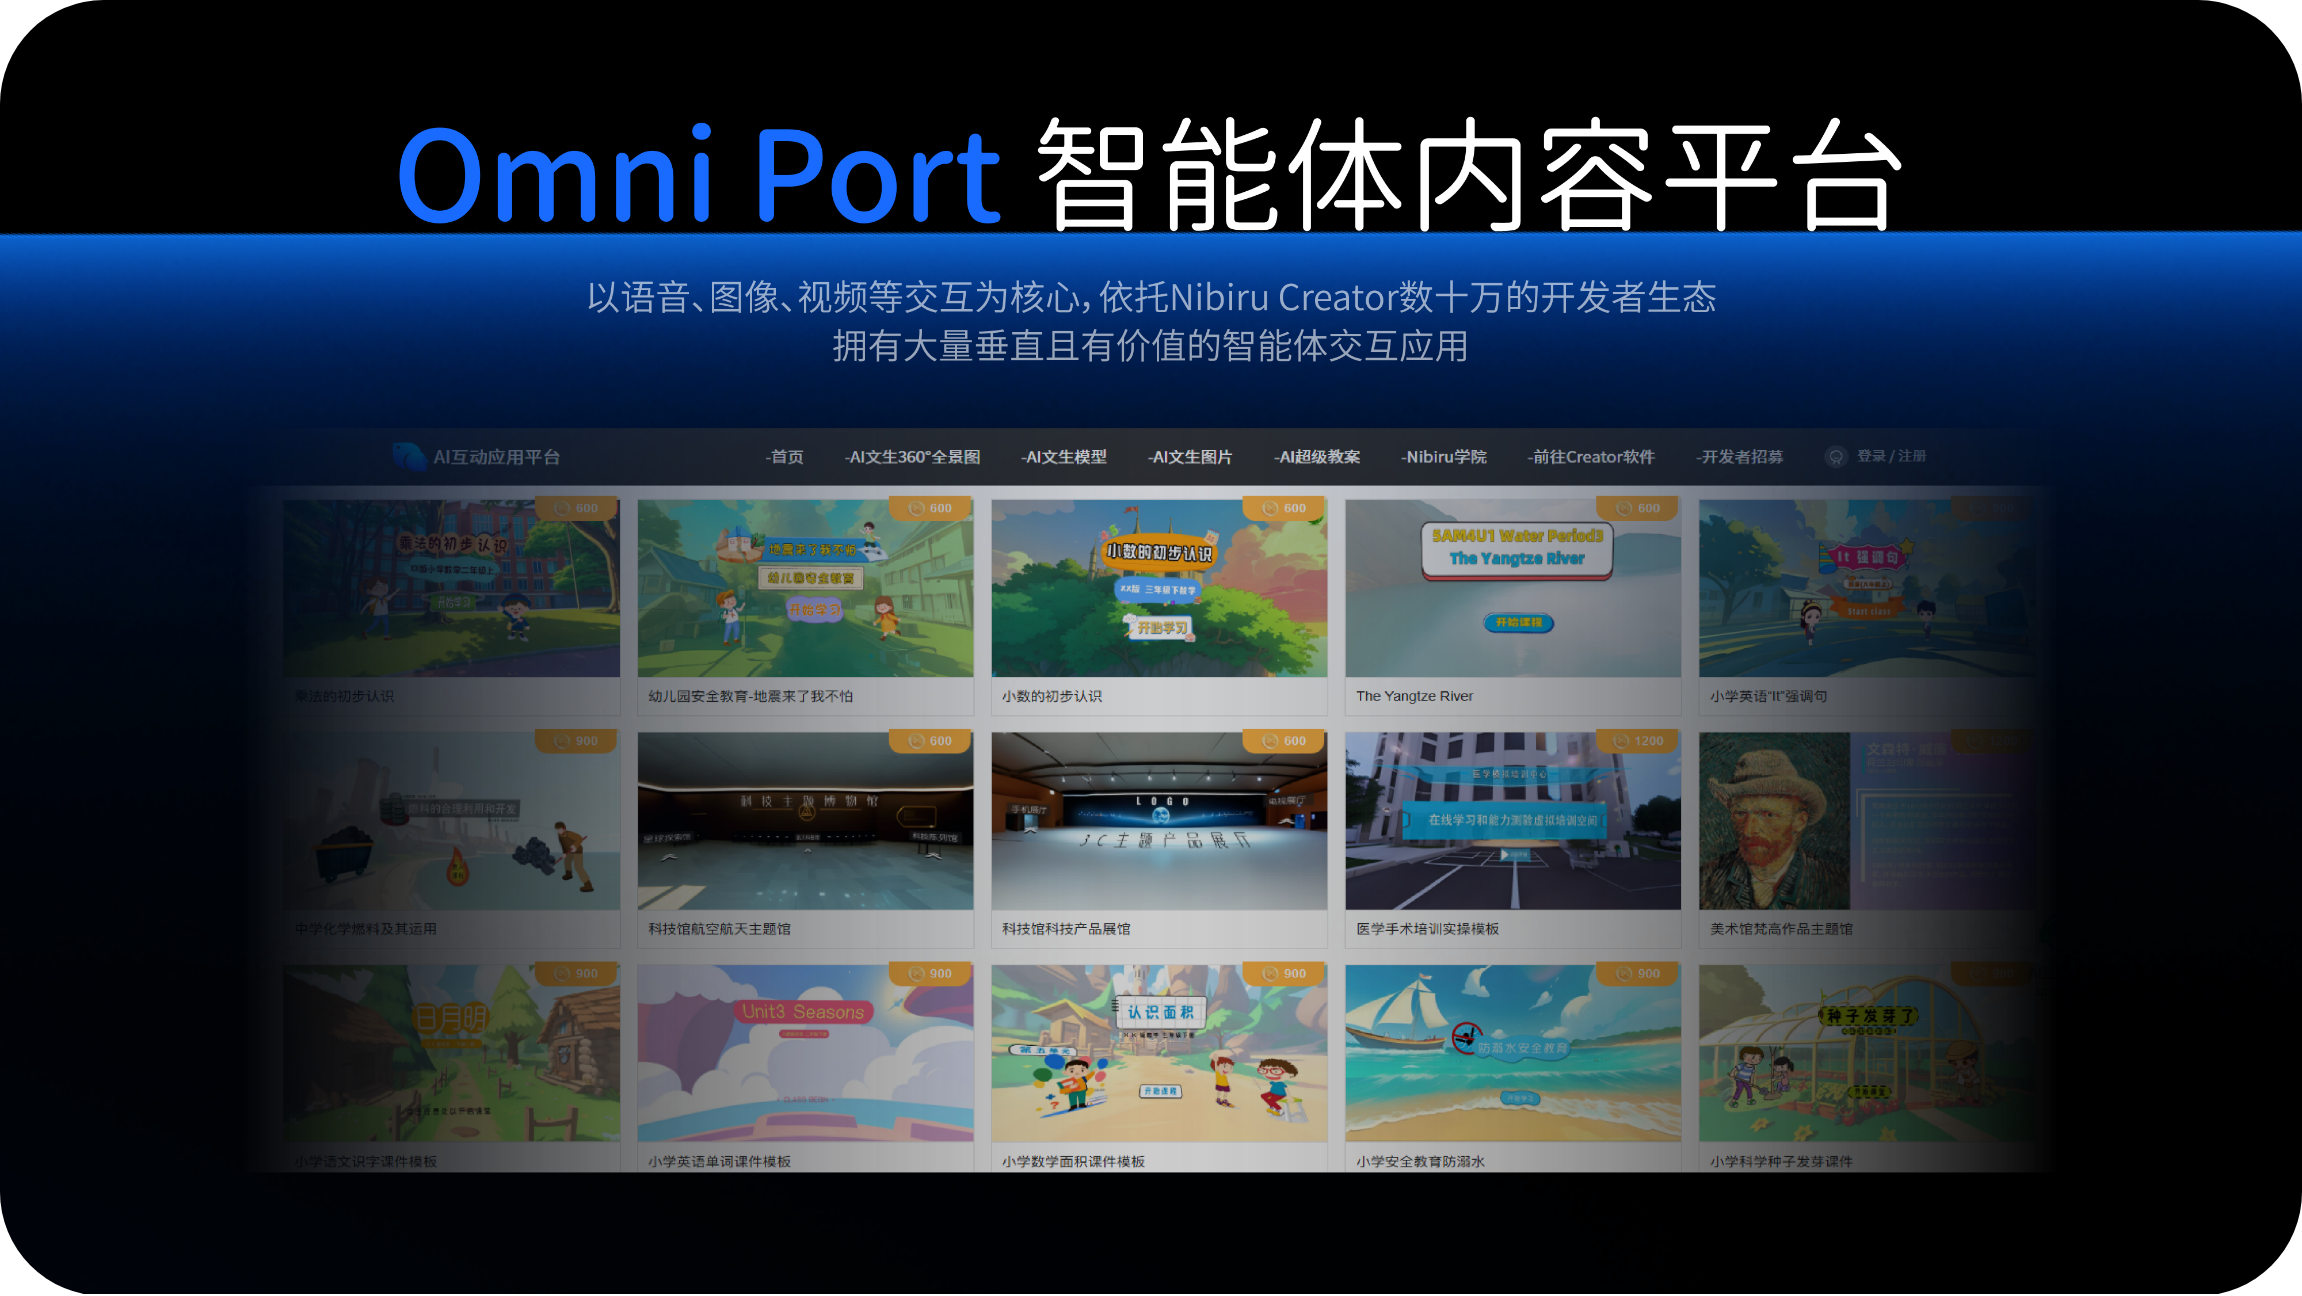Click the Omni Port 智能体内容平台 heading
The image size is (2302, 1296).
[1150, 176]
